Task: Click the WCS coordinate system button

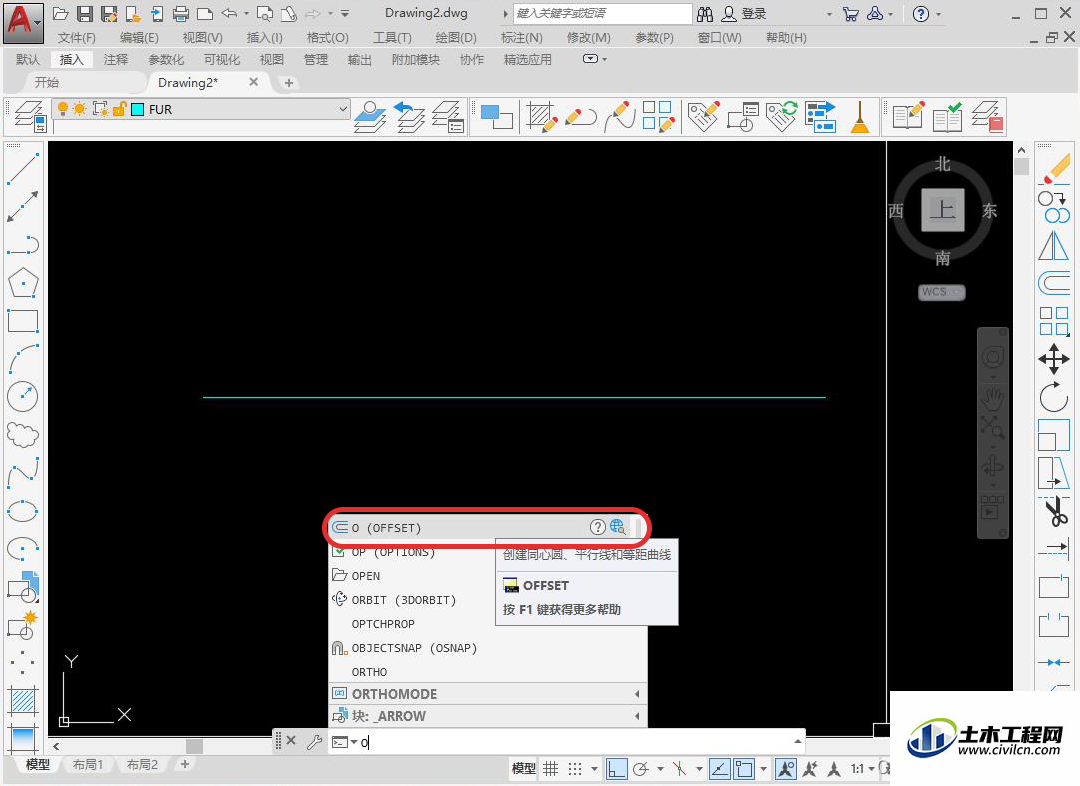Action: pyautogui.click(x=942, y=292)
